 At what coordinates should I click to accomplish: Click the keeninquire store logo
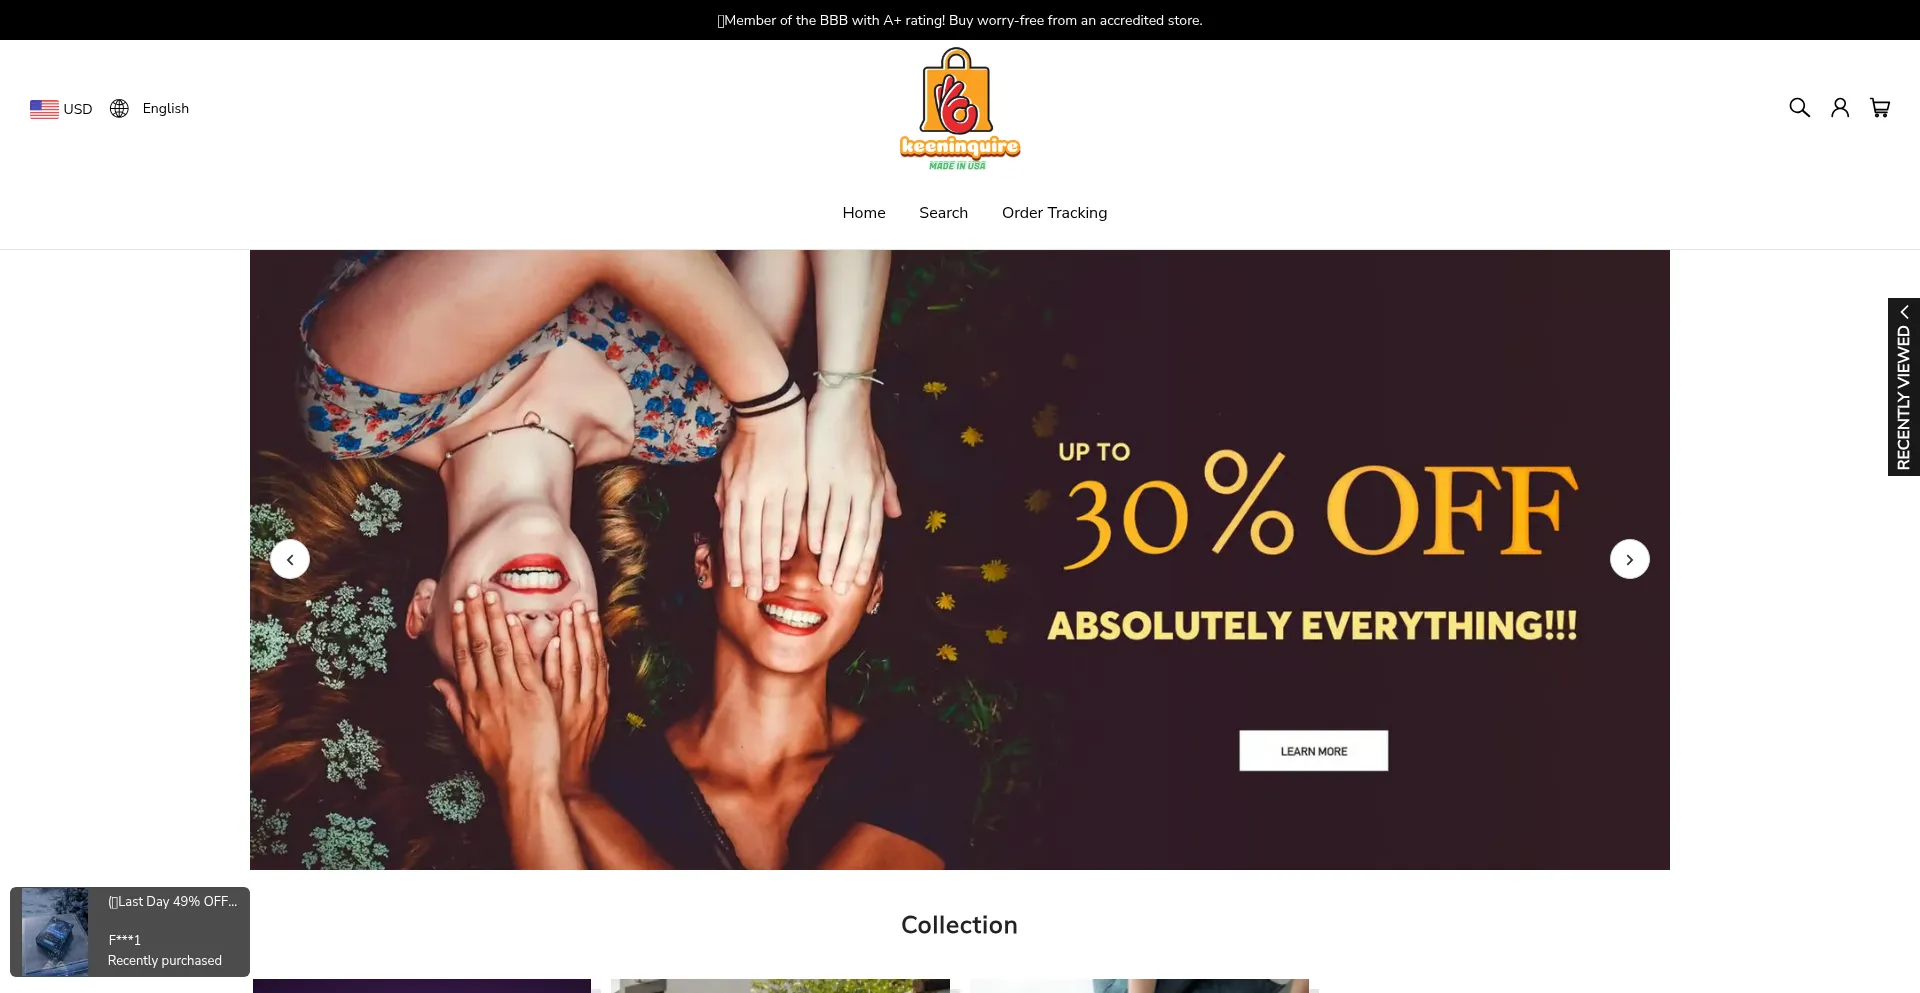click(960, 109)
